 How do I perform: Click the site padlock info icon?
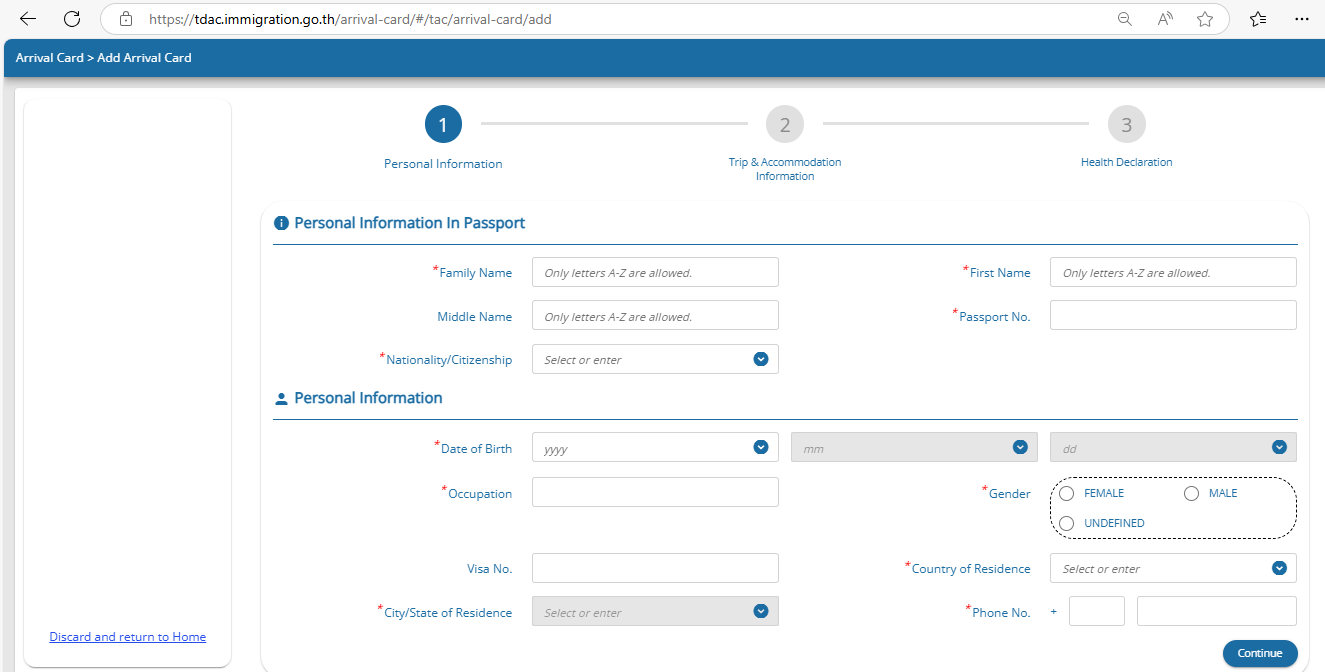pos(125,19)
